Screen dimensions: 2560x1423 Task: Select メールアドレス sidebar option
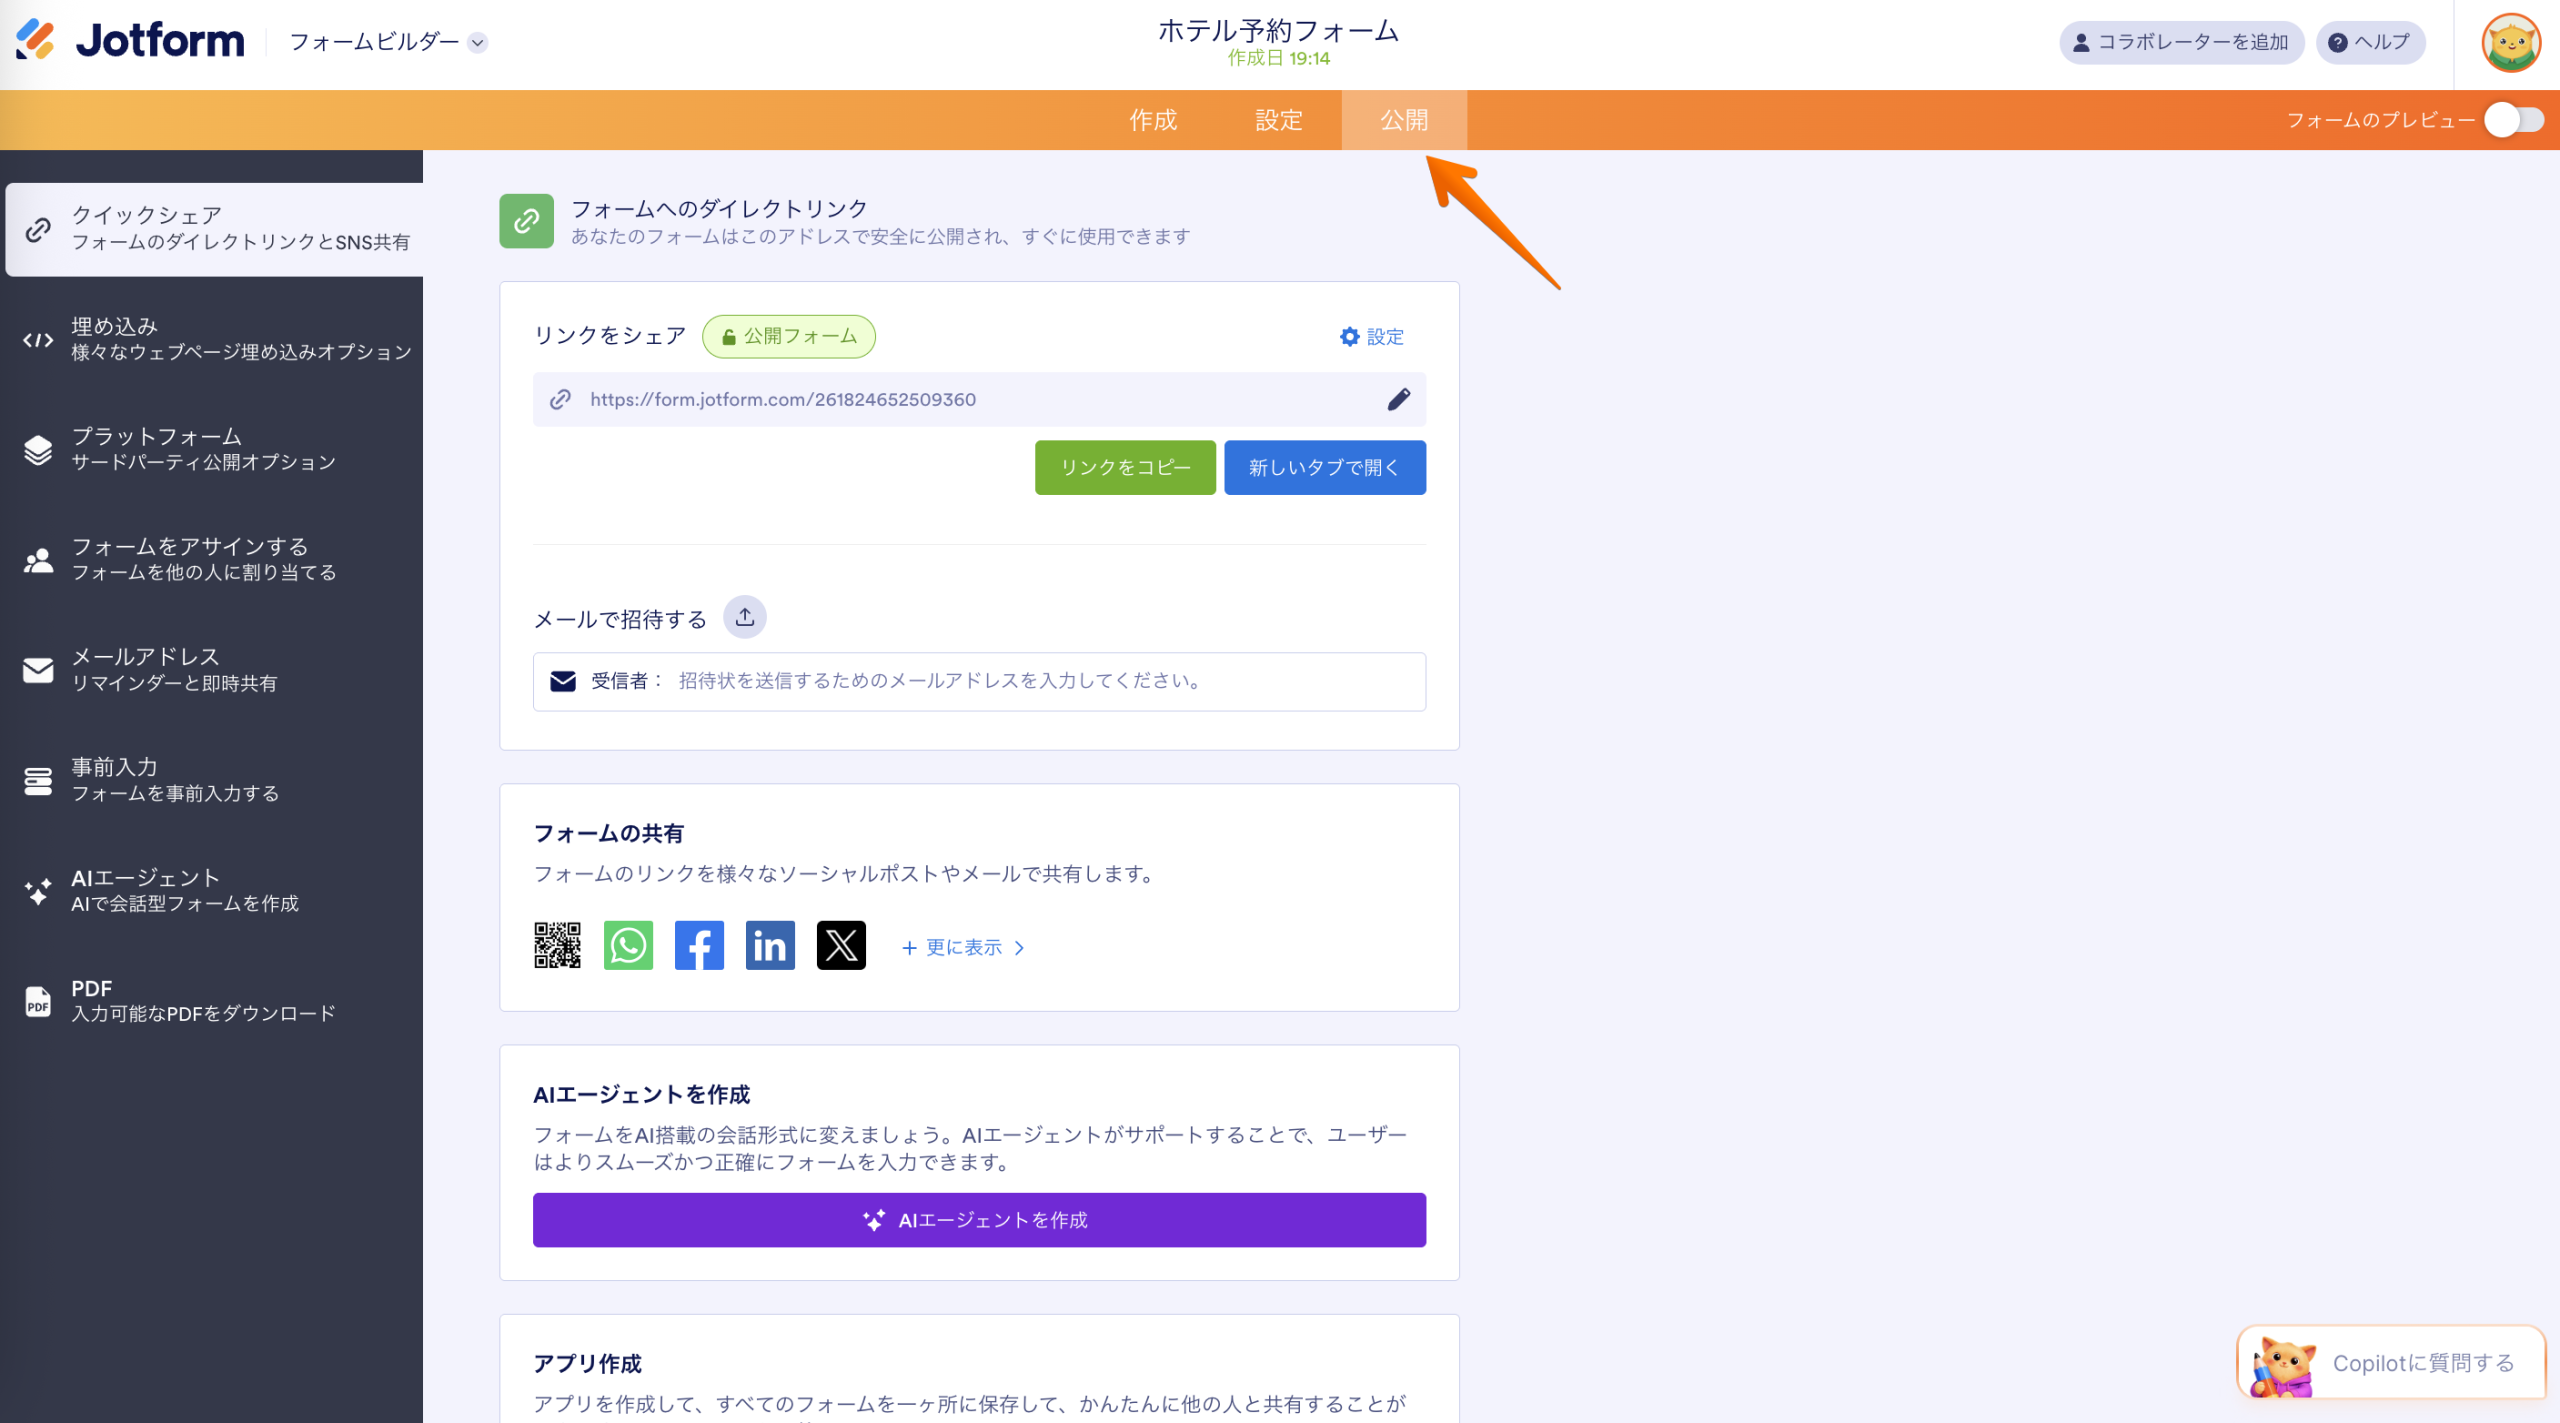click(212, 669)
